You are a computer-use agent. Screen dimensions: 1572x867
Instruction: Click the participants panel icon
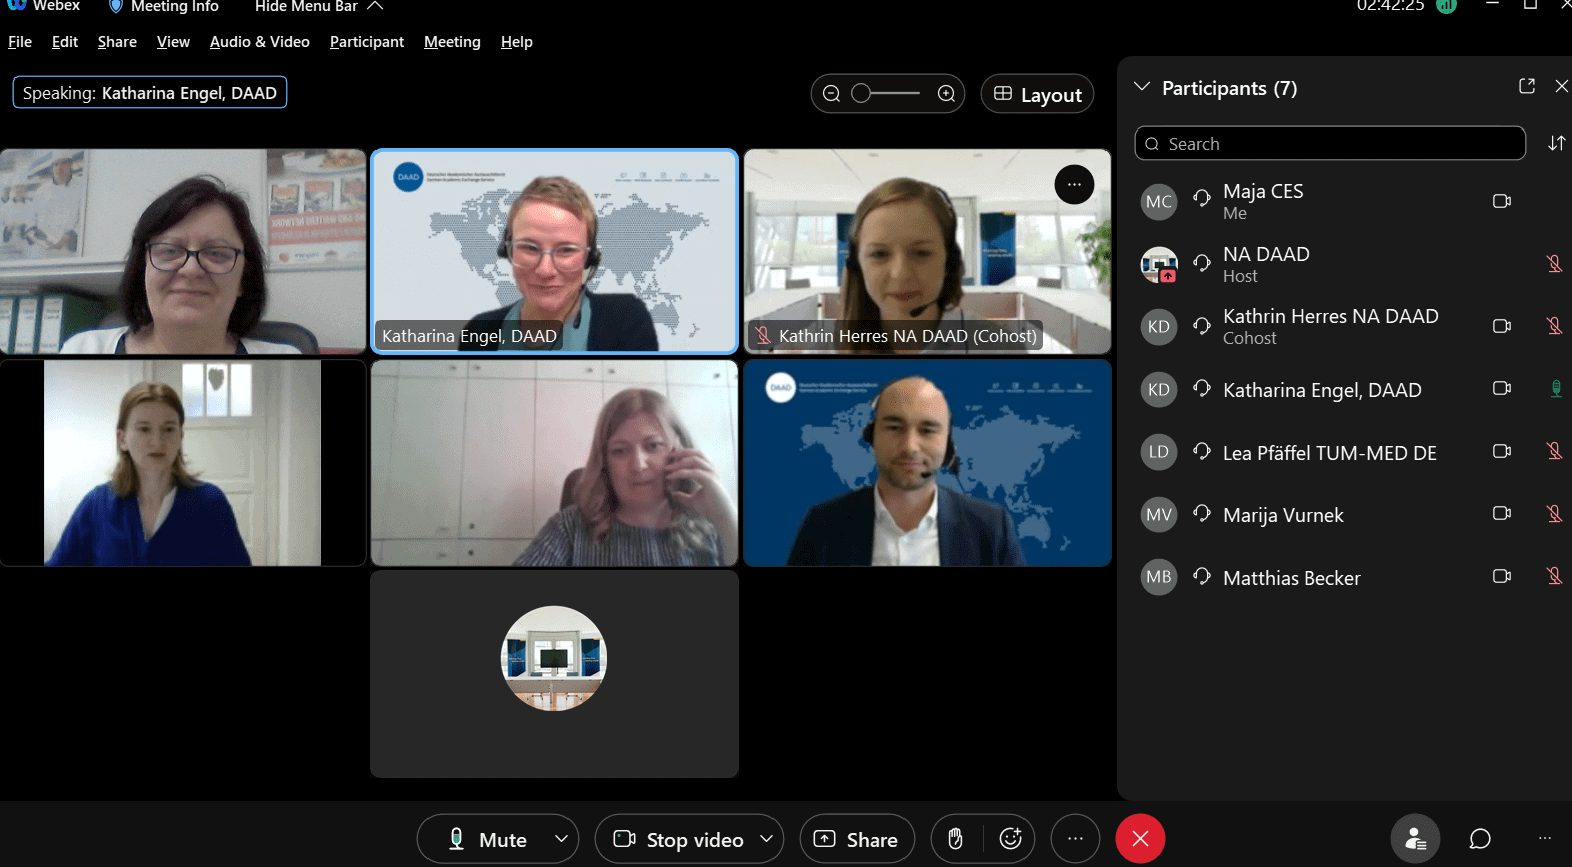tap(1415, 839)
